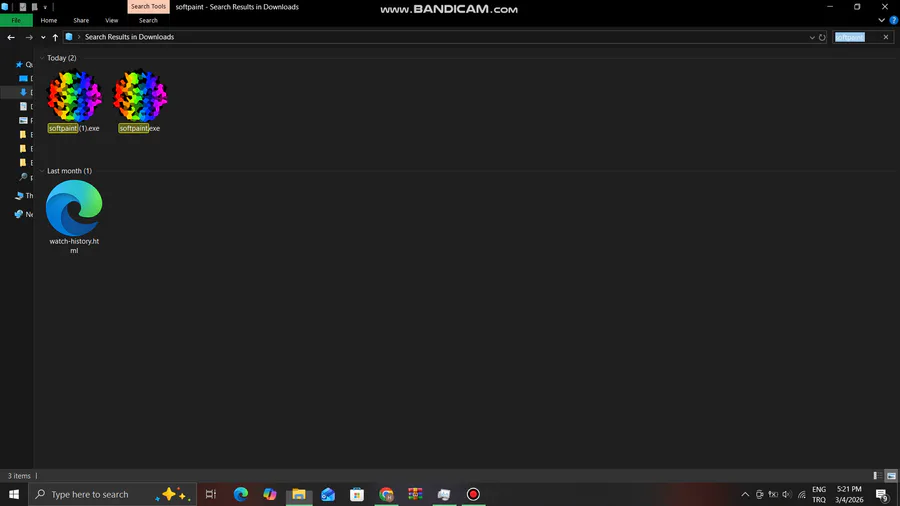Collapse the Today (2) group

click(42, 58)
